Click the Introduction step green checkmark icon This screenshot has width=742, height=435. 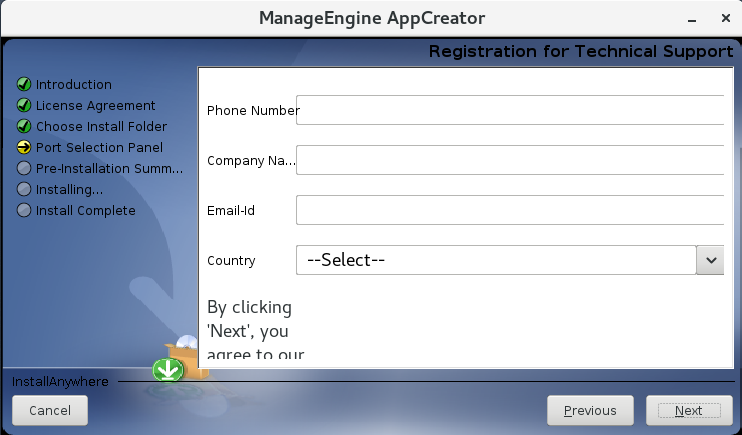pyautogui.click(x=24, y=85)
